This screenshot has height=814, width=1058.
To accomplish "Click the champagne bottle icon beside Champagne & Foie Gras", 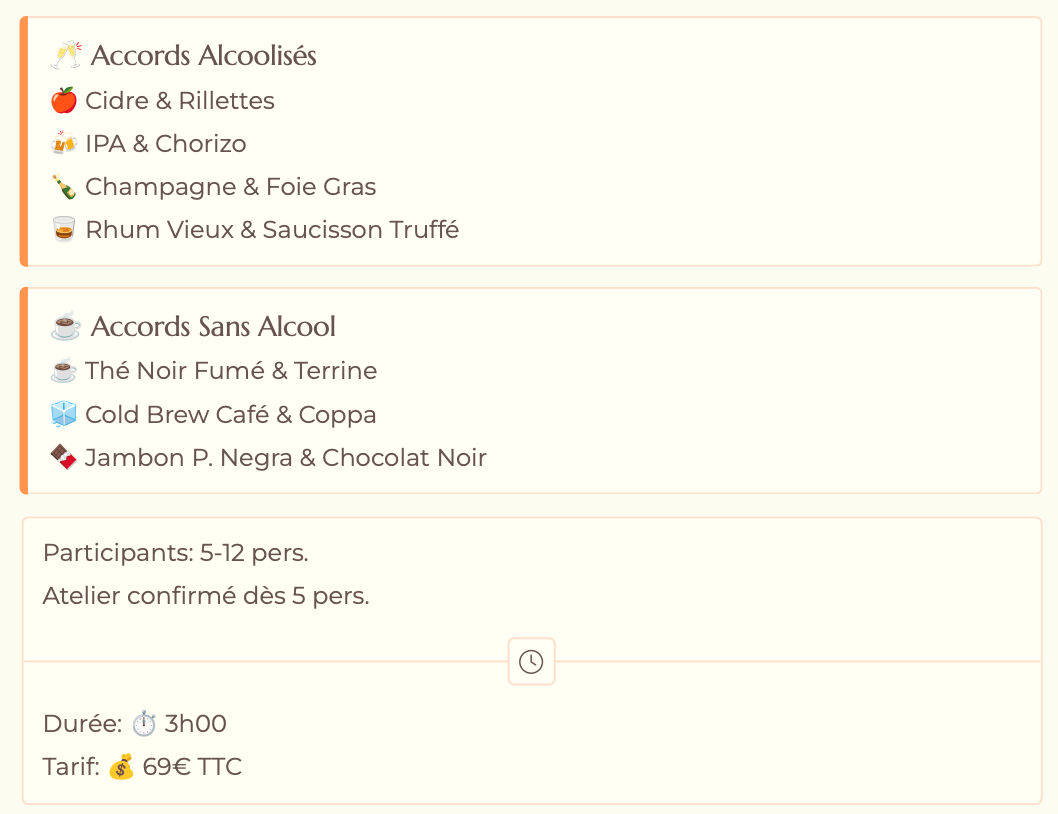I will pos(64,187).
